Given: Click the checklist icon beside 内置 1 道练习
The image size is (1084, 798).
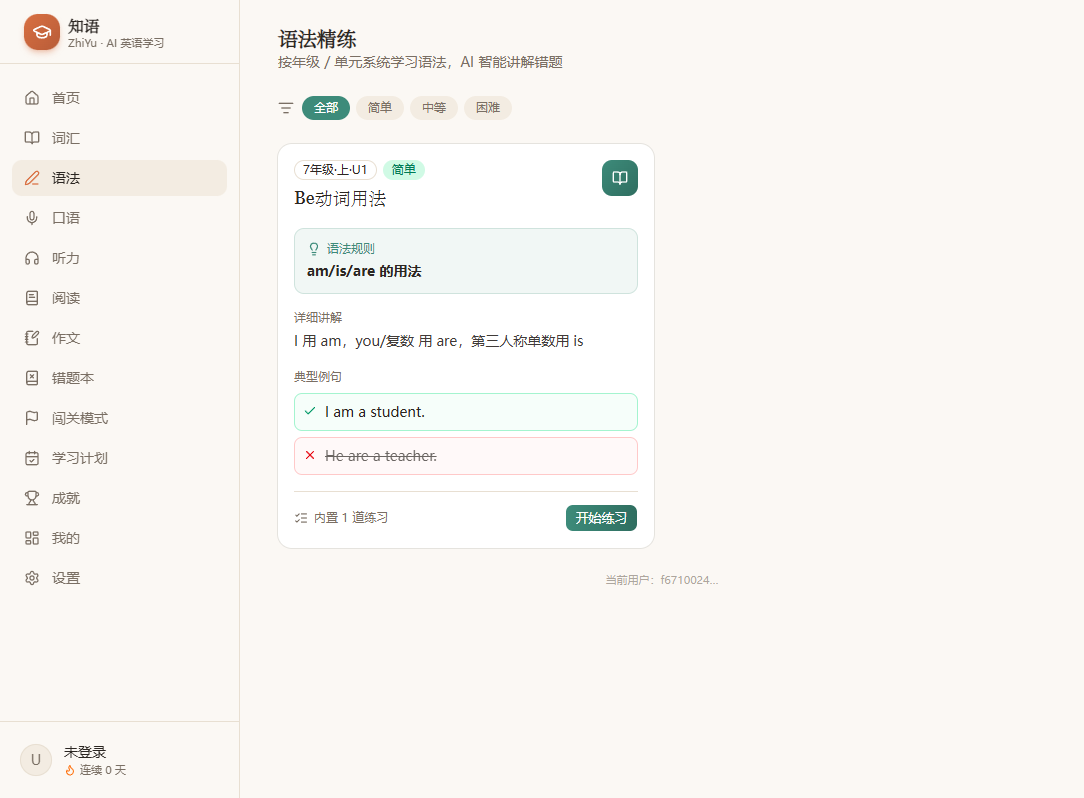Looking at the screenshot, I should [301, 518].
